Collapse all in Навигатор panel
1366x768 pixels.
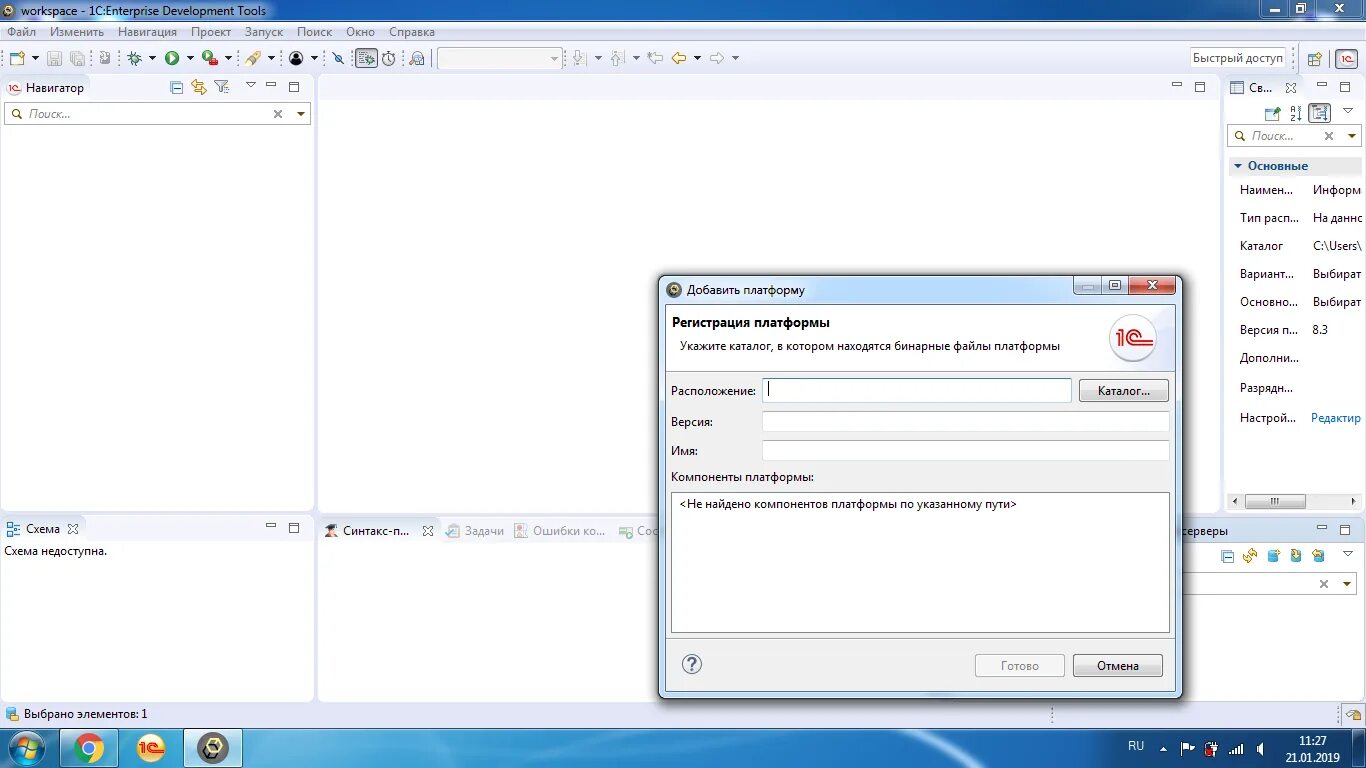click(177, 87)
